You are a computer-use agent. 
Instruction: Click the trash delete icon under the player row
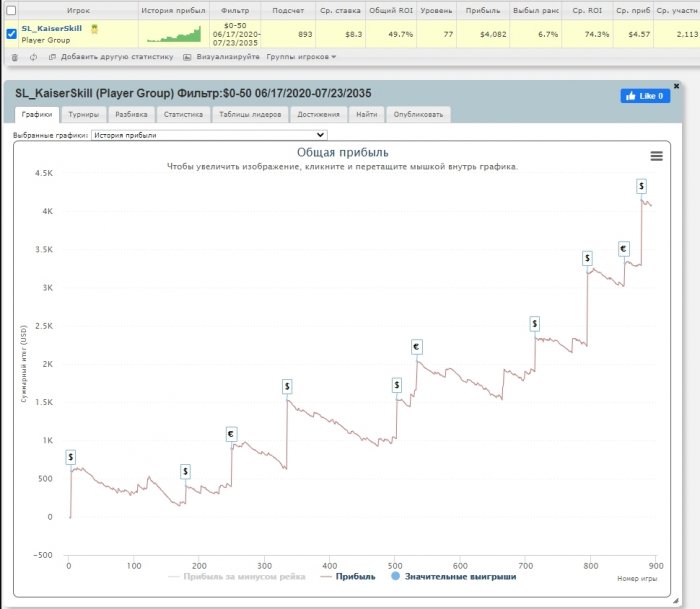click(15, 57)
